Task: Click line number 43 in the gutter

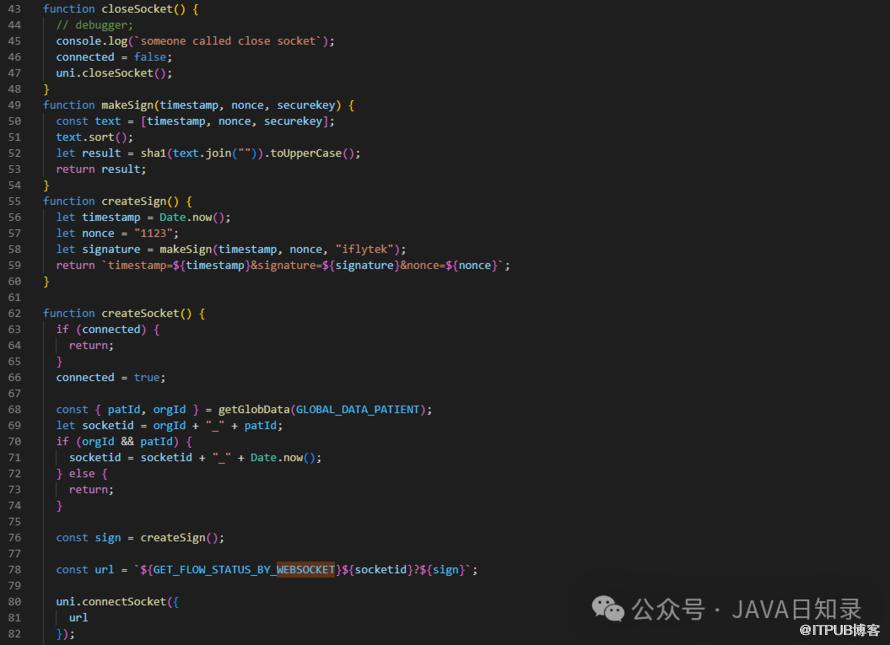Action: click(x=14, y=9)
